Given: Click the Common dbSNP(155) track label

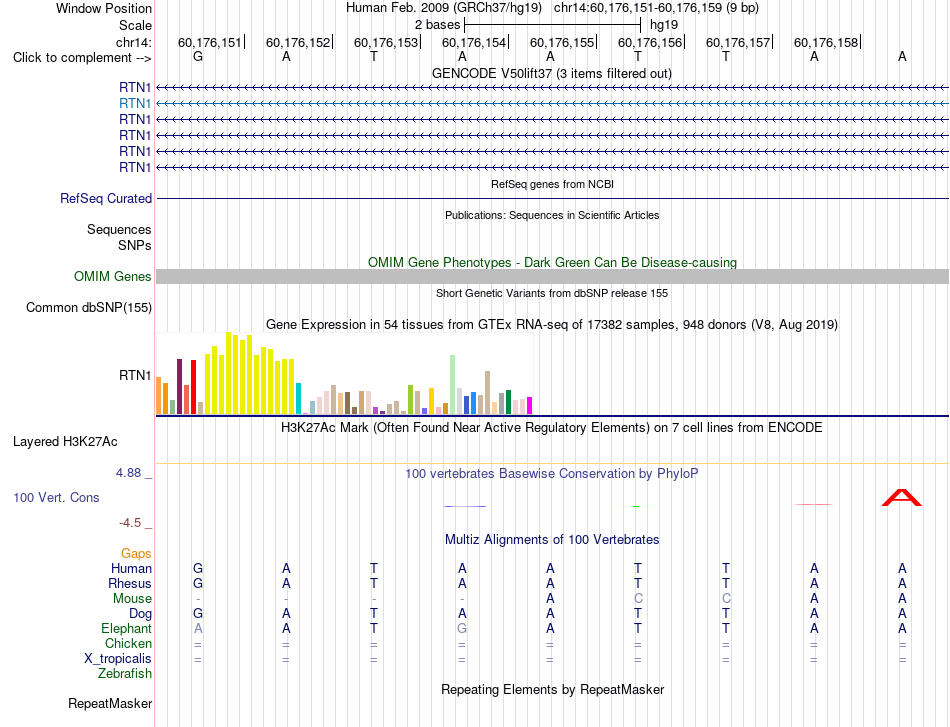Looking at the screenshot, I should coord(88,308).
